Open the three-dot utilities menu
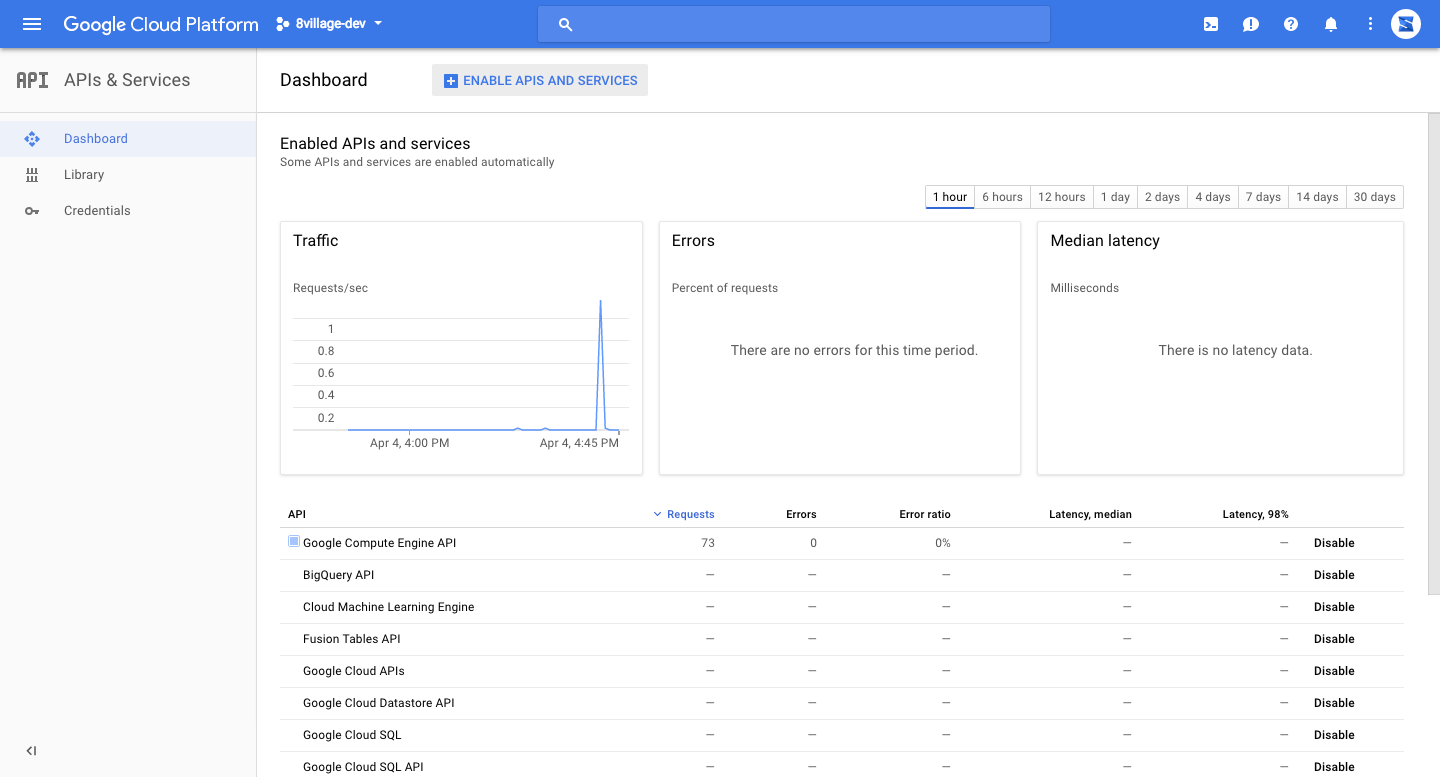Screen dimensions: 1440x777 [1370, 24]
